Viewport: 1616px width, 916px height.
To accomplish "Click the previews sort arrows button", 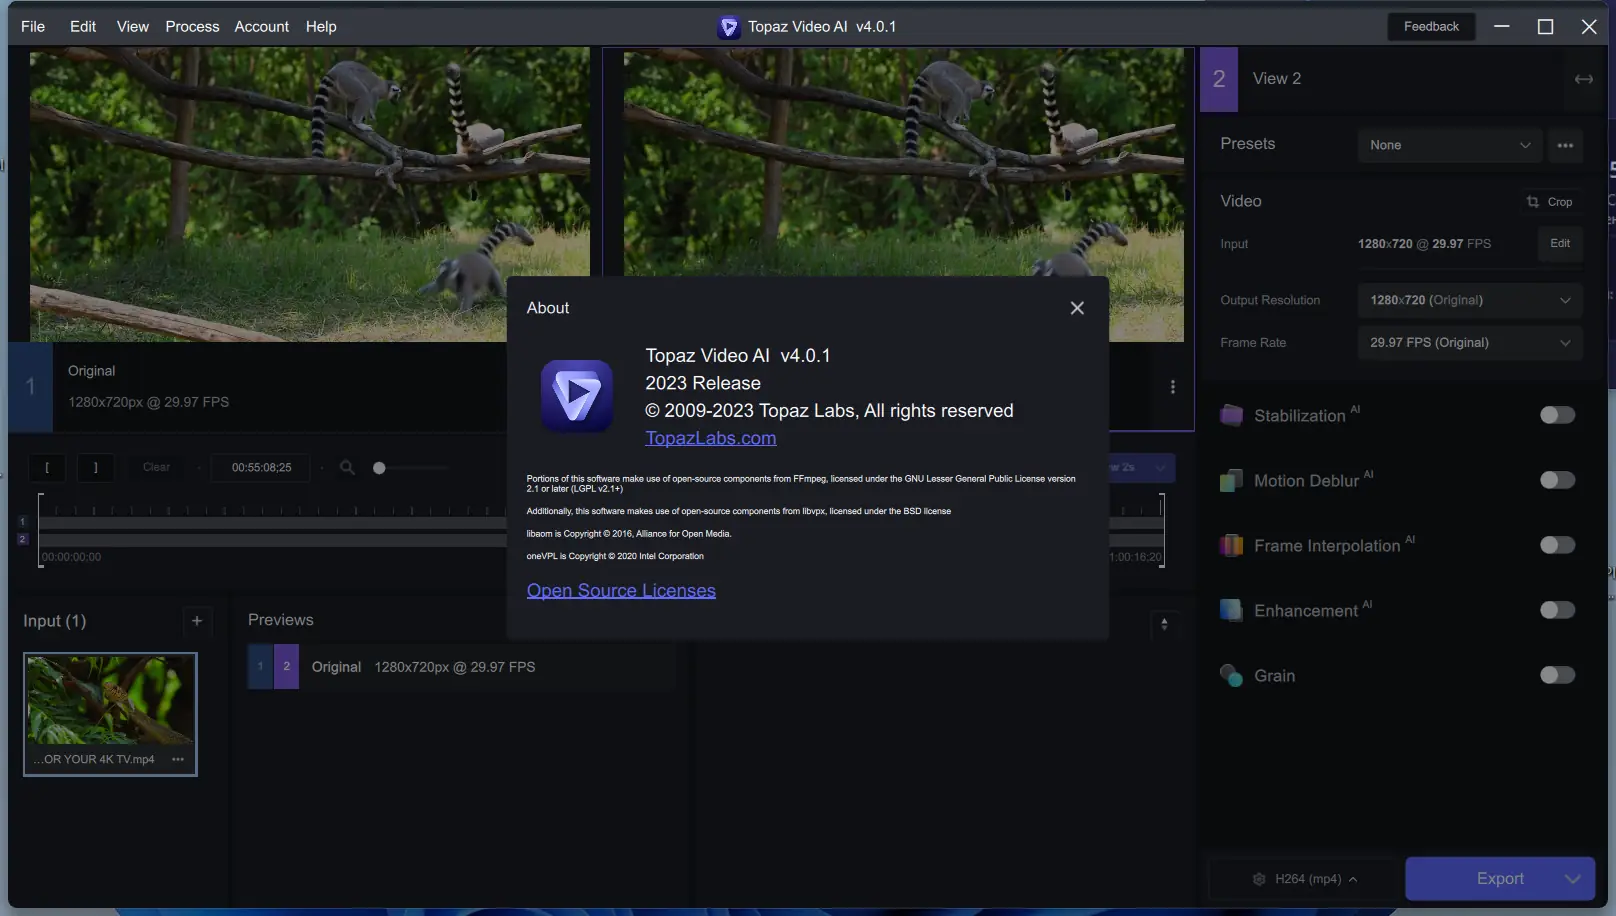I will (x=1164, y=625).
